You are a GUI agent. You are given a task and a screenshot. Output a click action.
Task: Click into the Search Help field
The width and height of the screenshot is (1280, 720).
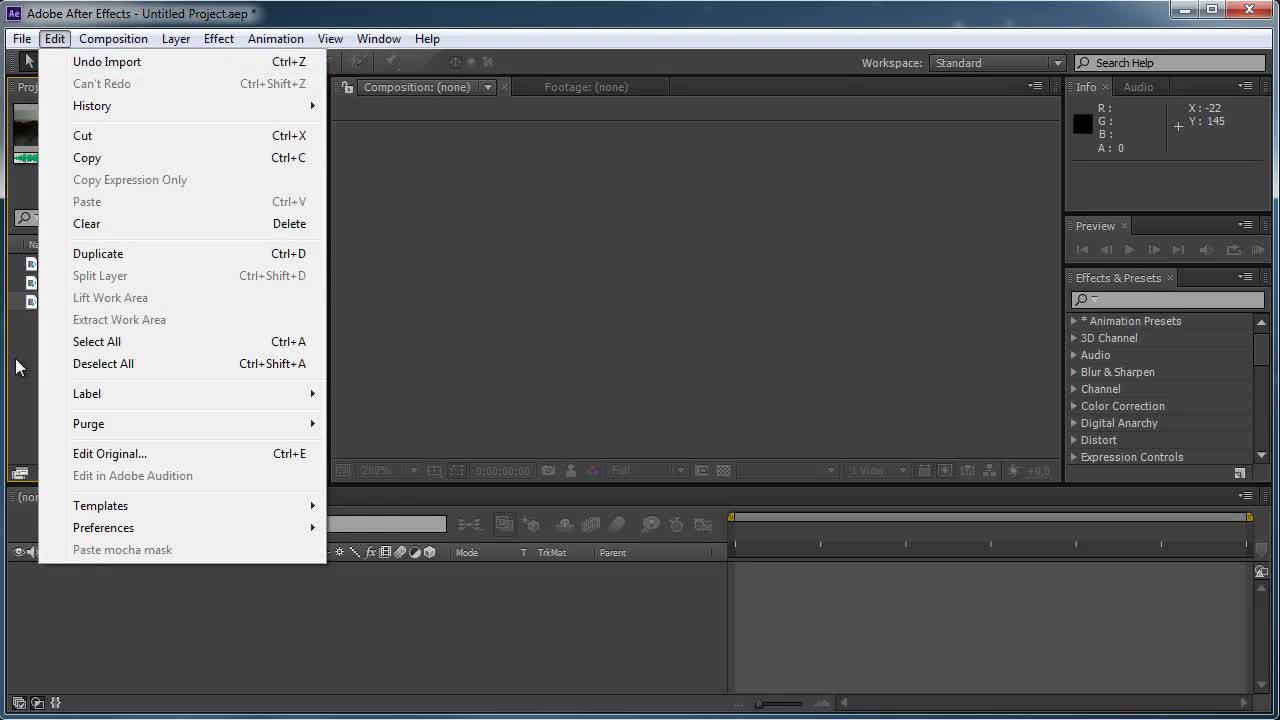1170,63
